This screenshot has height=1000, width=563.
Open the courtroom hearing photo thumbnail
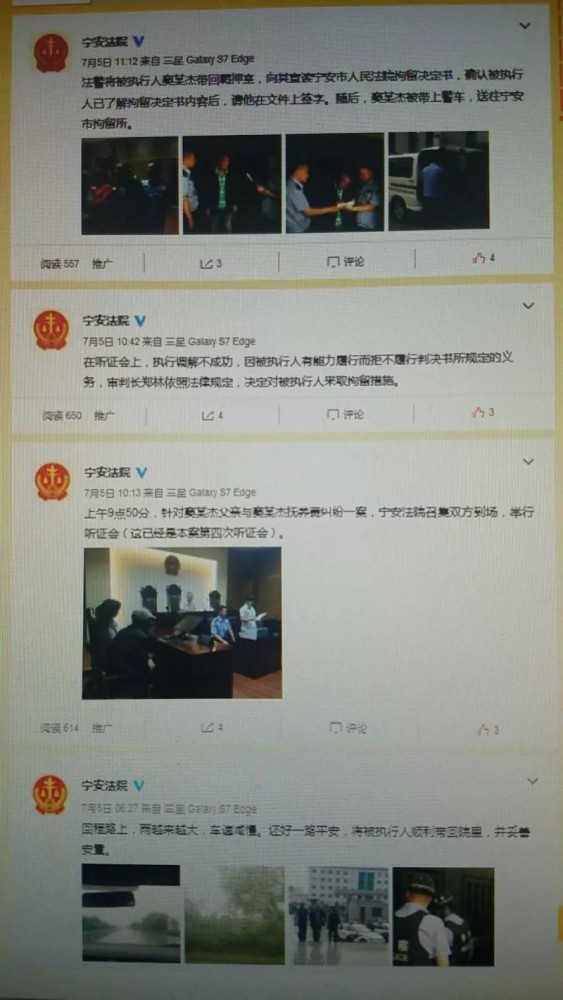coord(182,622)
